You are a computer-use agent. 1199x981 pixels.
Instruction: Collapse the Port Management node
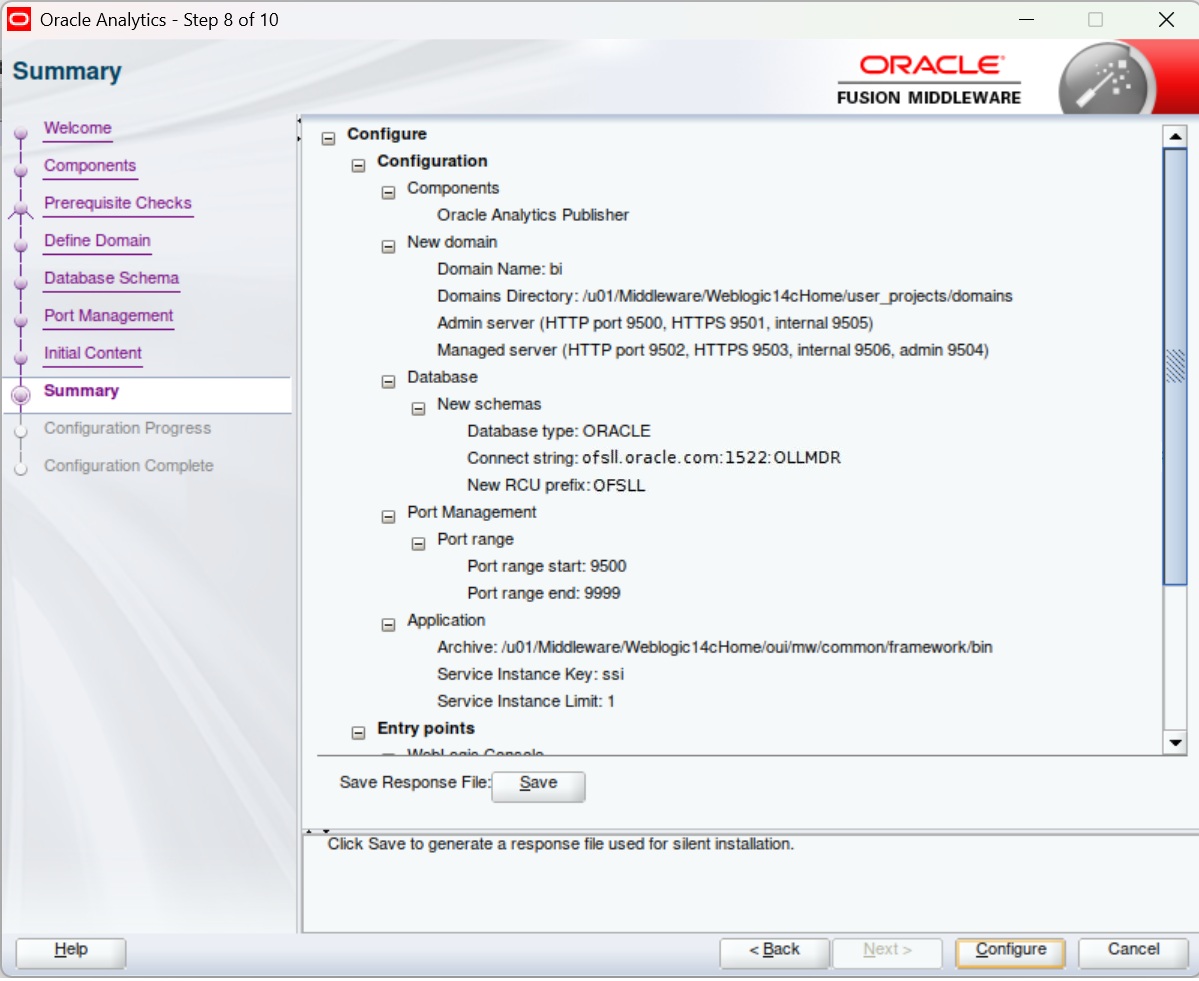click(x=388, y=517)
